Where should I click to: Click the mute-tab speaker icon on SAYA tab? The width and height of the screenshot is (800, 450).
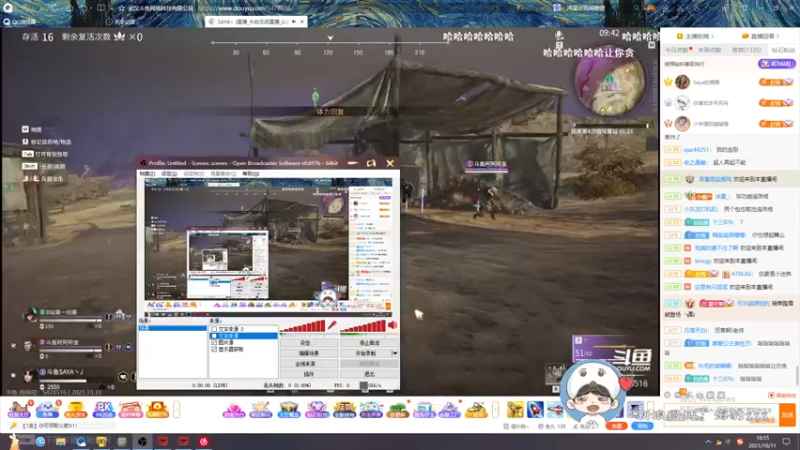293,22
